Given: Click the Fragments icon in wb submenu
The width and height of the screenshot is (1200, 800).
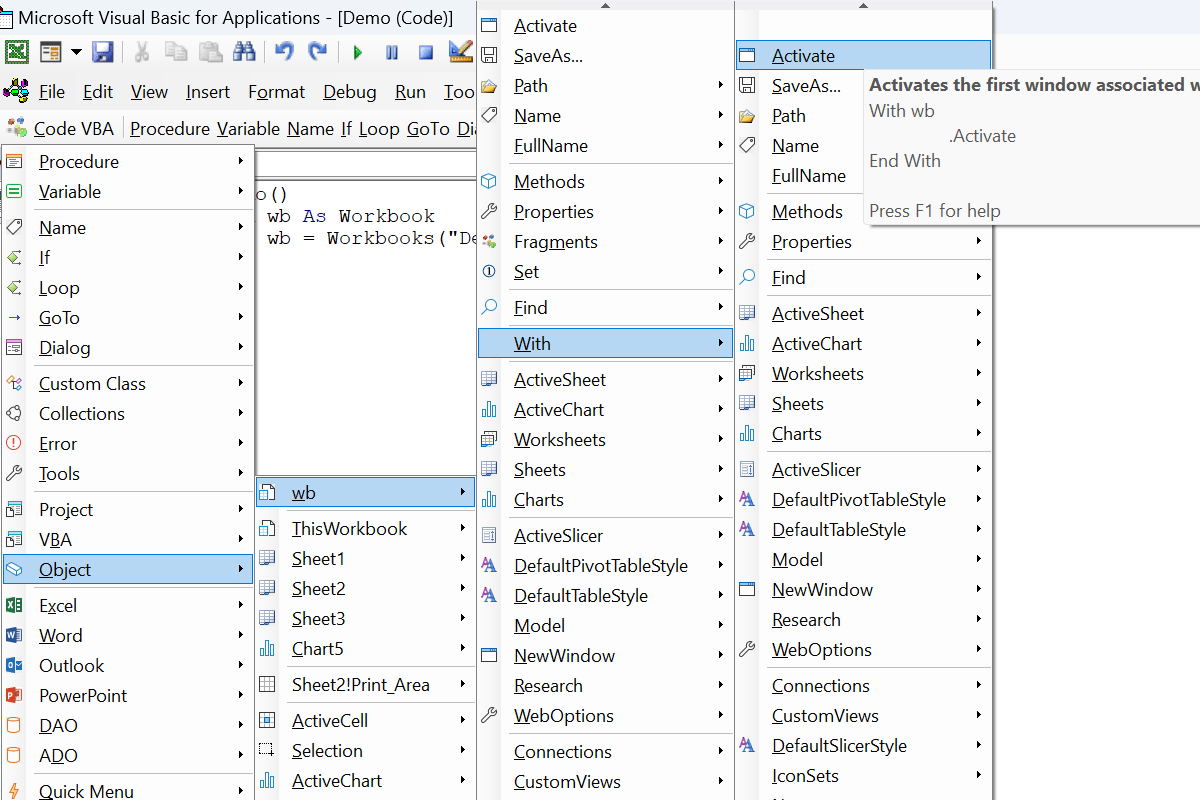Looking at the screenshot, I should [489, 241].
